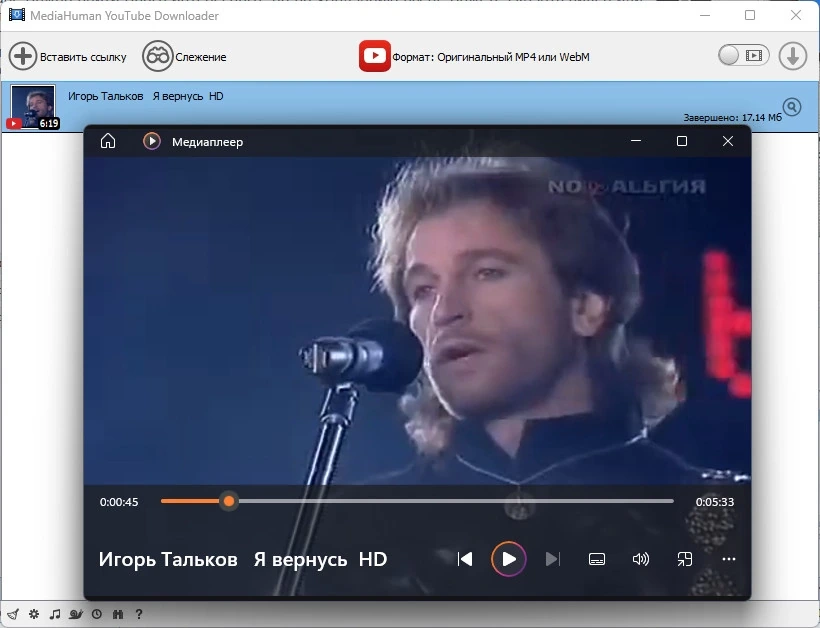Viewport: 820px width, 628px height.
Task: Open help question mark icon
Action: pyautogui.click(x=139, y=614)
